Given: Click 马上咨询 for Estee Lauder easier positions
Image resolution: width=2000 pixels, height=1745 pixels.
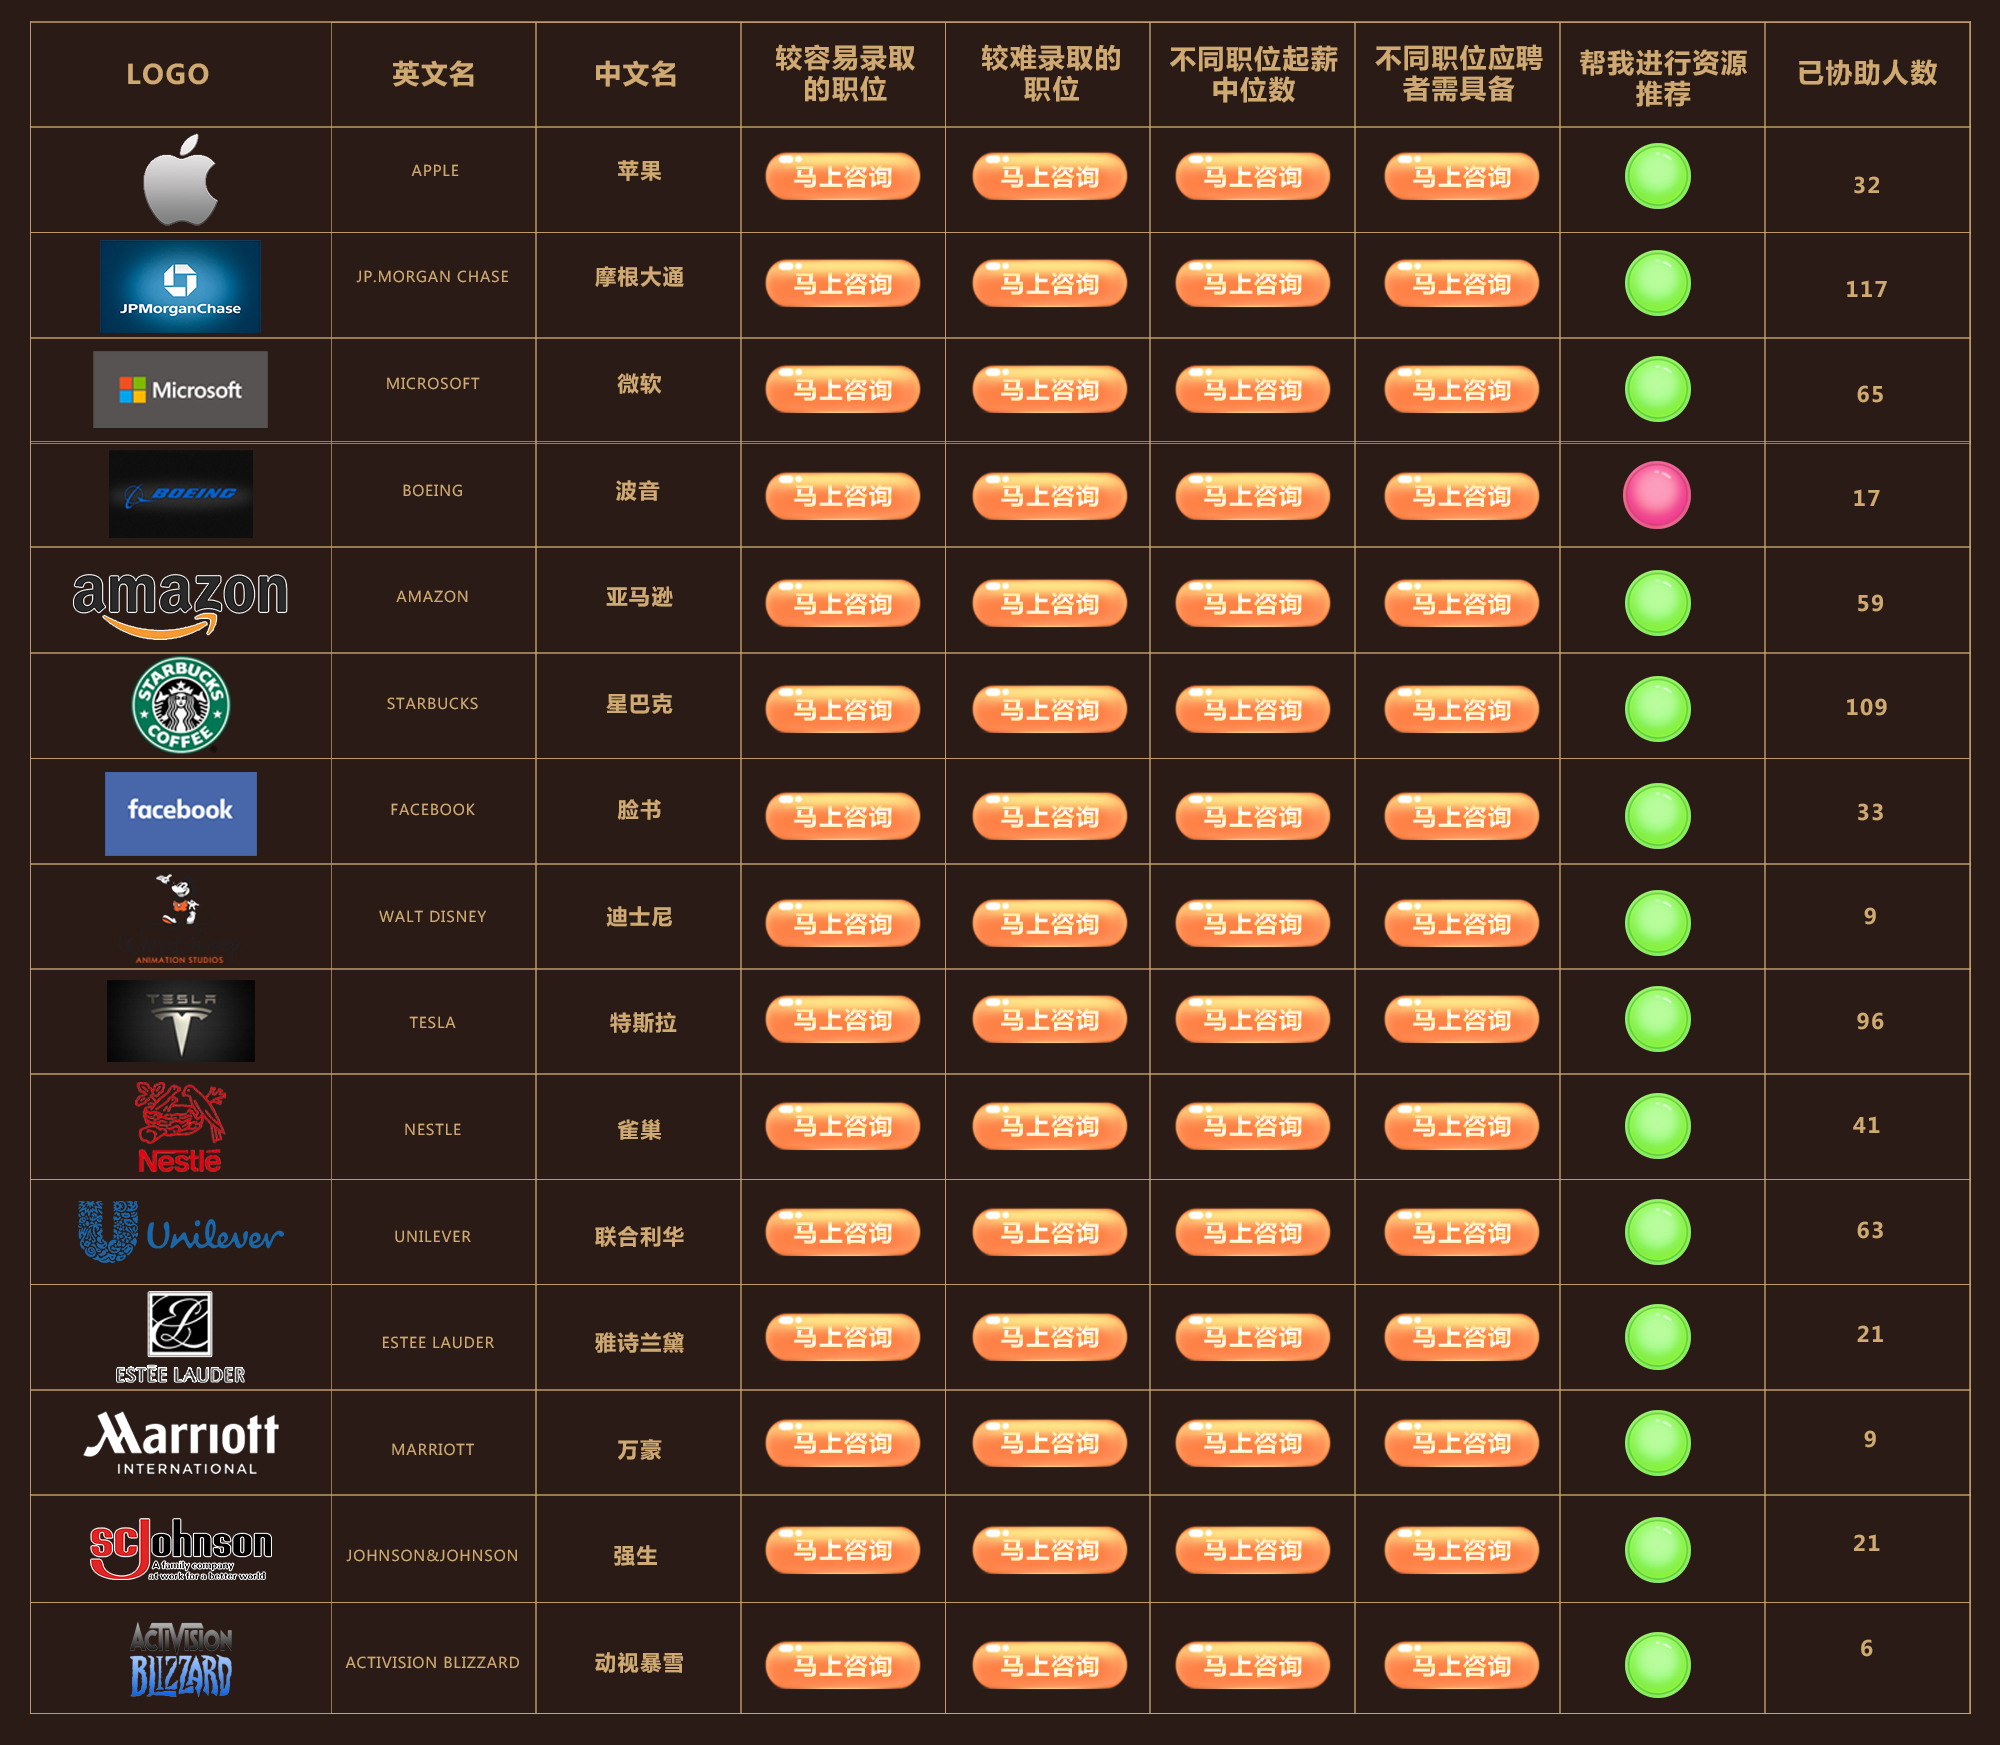Looking at the screenshot, I should click(x=843, y=1337).
